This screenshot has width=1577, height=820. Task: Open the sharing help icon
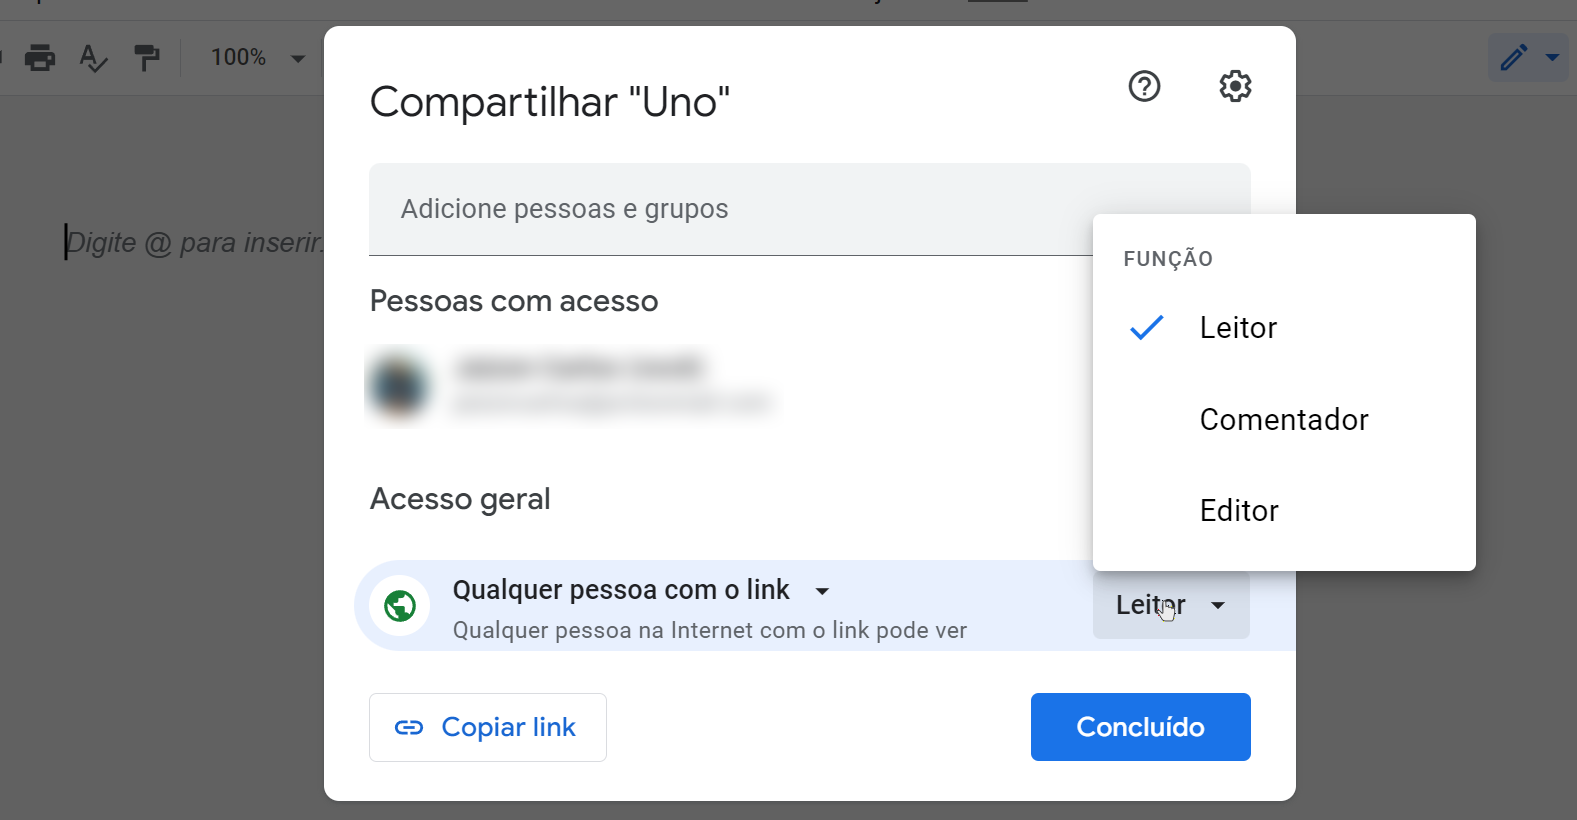(1143, 87)
